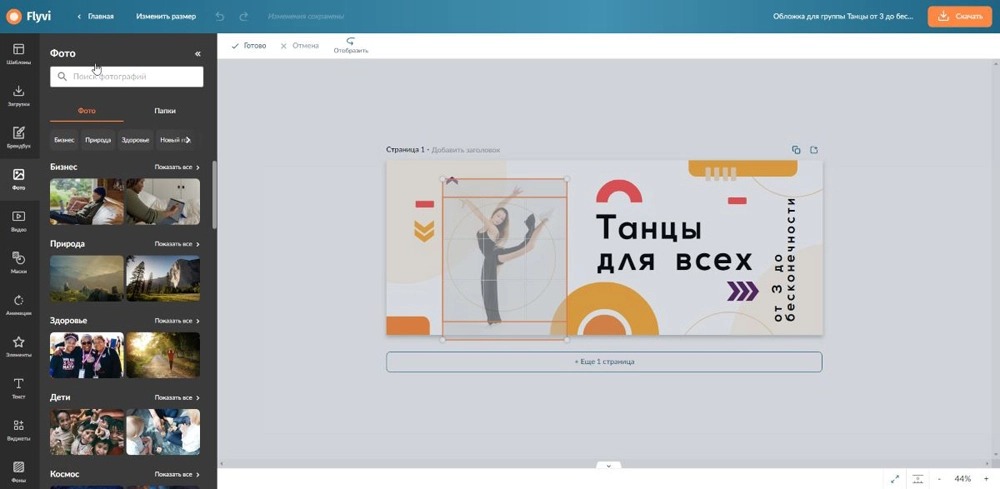Screen dimensions: 1000x489
Task: Open the Анимация sidebar icon
Action: coord(18,305)
